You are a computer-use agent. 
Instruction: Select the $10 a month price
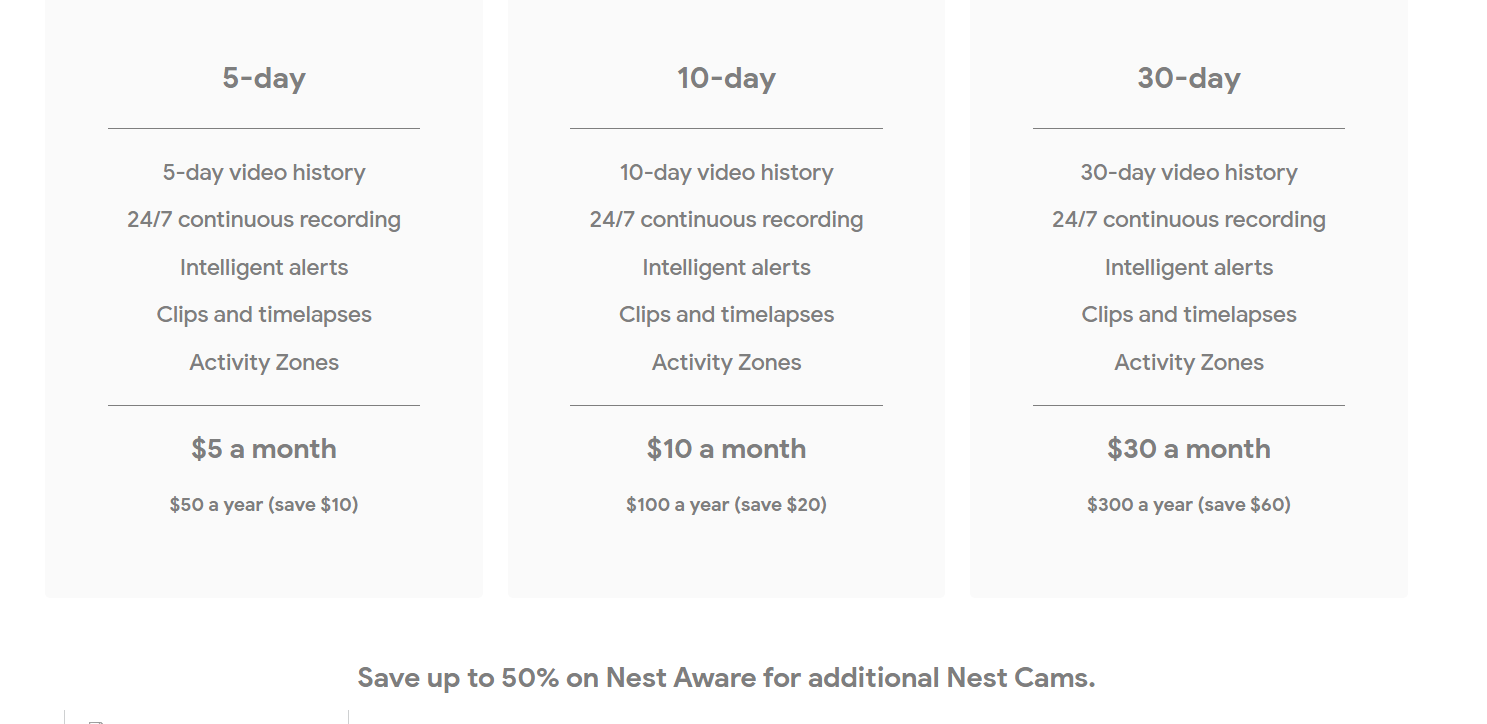[x=726, y=449]
